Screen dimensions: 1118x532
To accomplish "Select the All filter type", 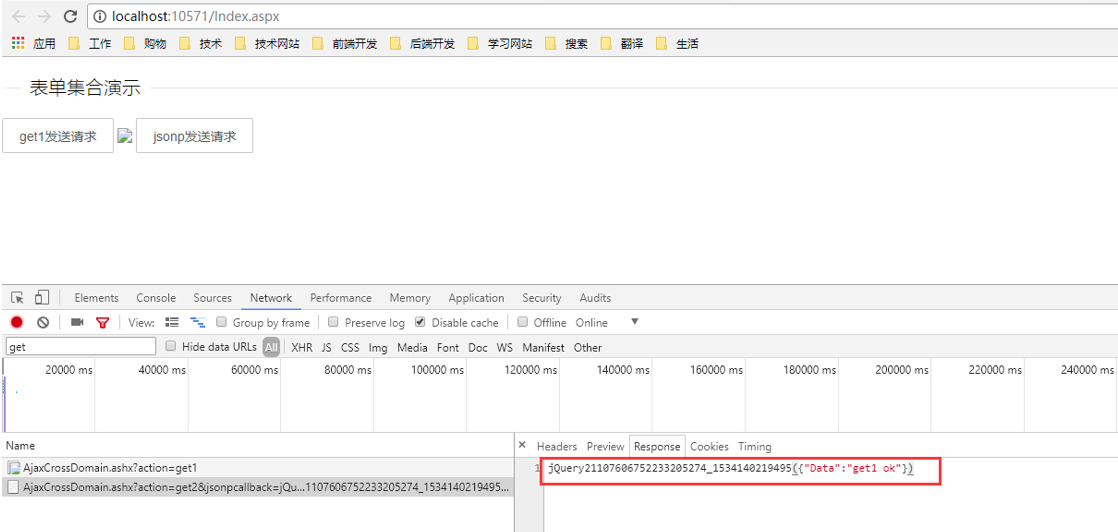I will coord(271,347).
